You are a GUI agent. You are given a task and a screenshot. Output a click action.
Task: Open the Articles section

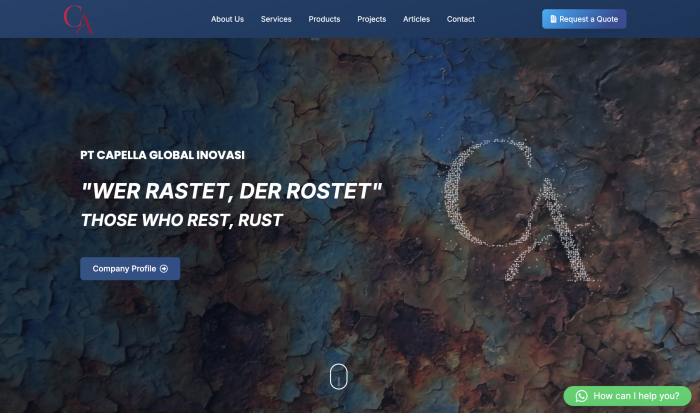[x=416, y=19]
